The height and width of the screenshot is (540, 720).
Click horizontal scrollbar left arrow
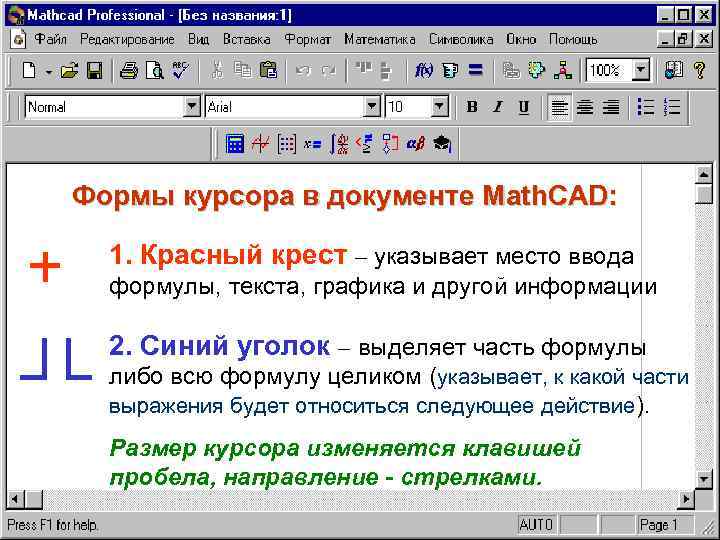coord(15,498)
